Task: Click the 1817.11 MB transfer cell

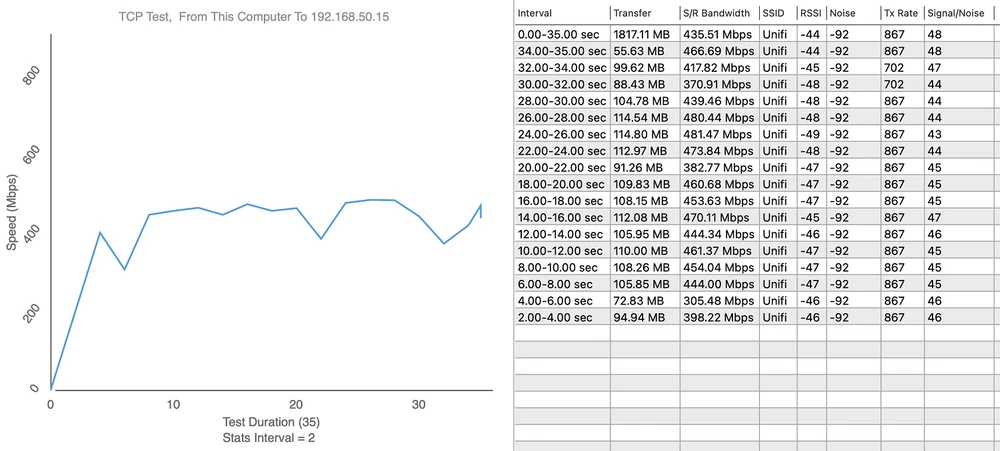Action: tap(644, 34)
